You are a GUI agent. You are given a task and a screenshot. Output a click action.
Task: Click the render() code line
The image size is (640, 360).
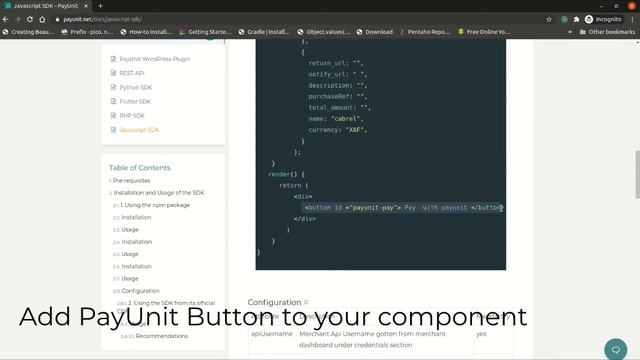click(286, 174)
